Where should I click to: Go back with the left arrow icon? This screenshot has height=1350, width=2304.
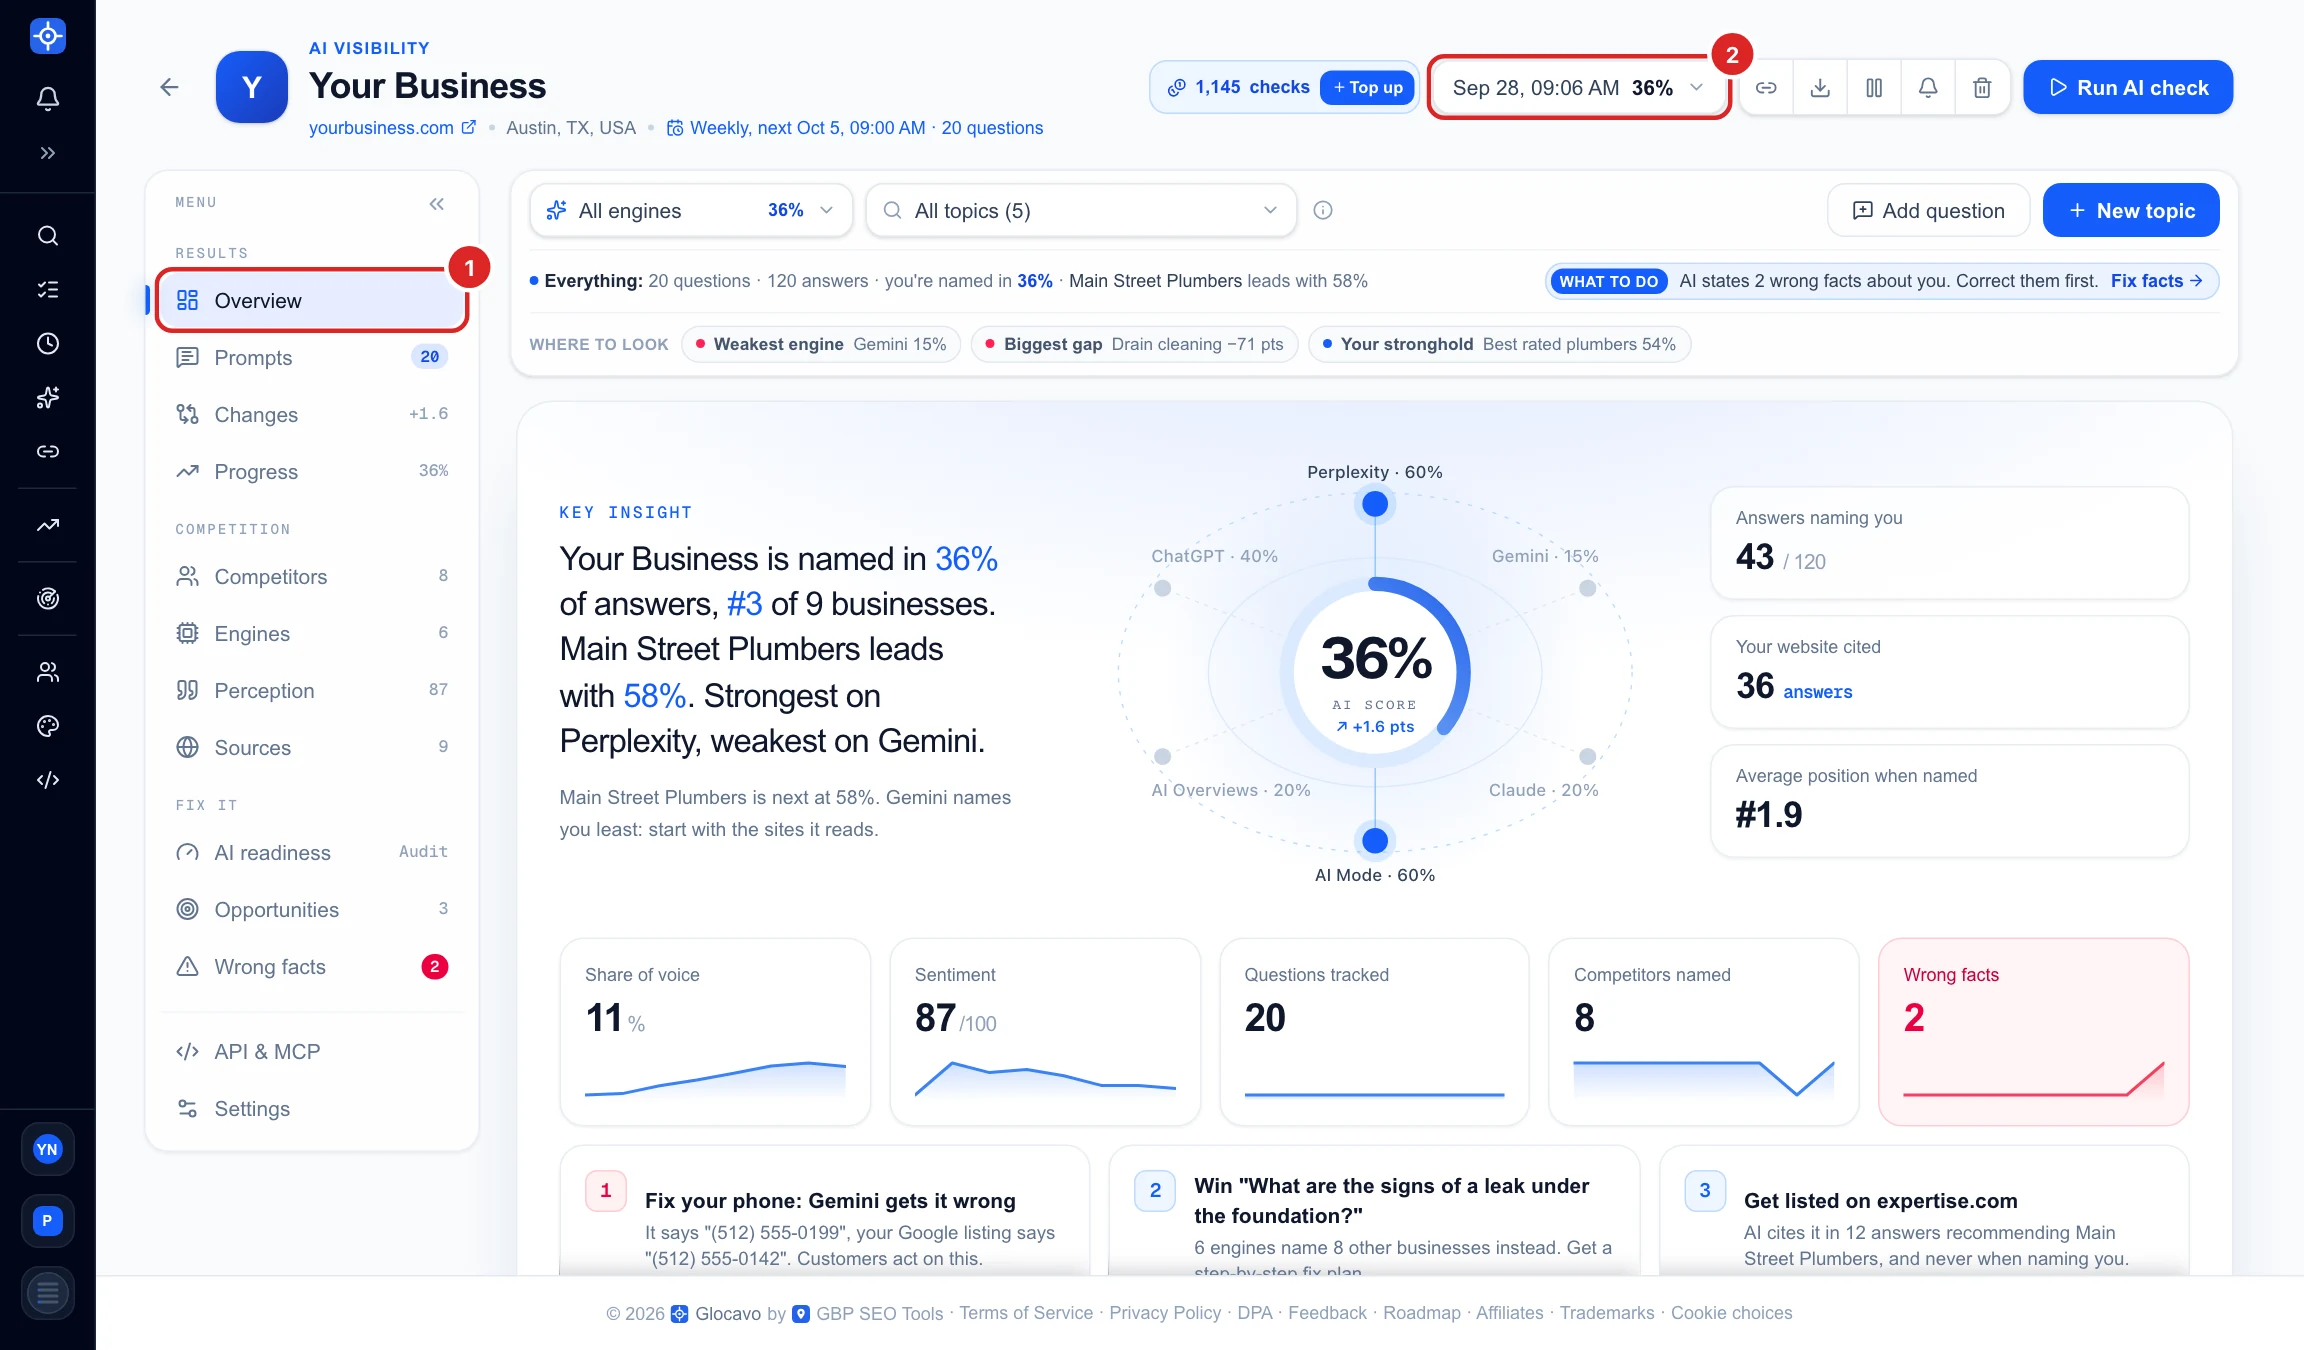pyautogui.click(x=169, y=87)
